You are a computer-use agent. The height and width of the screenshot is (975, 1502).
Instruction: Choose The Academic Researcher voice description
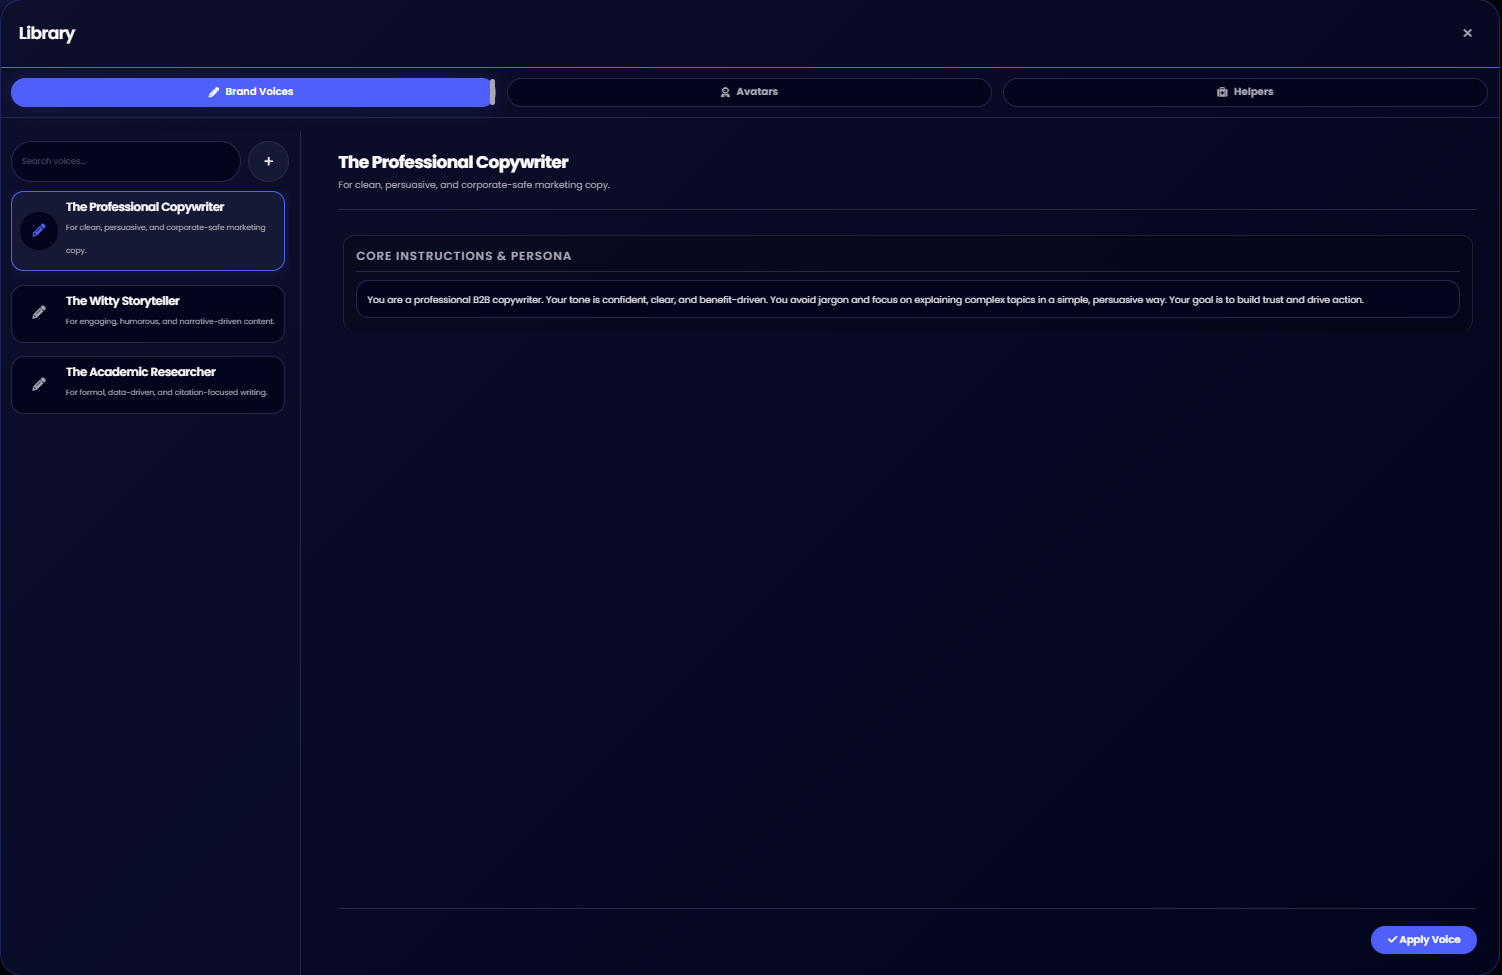point(166,393)
